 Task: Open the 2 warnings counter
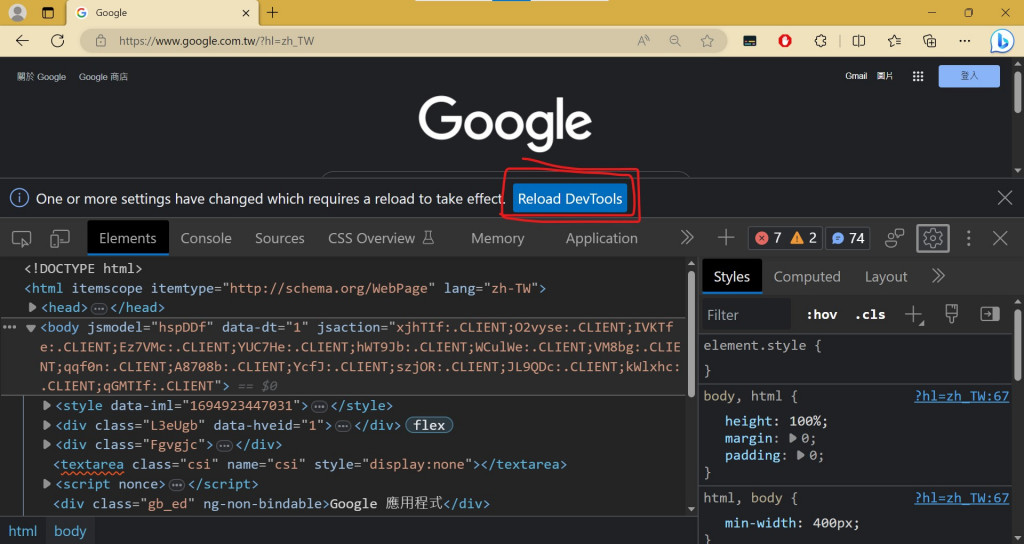pyautogui.click(x=803, y=238)
